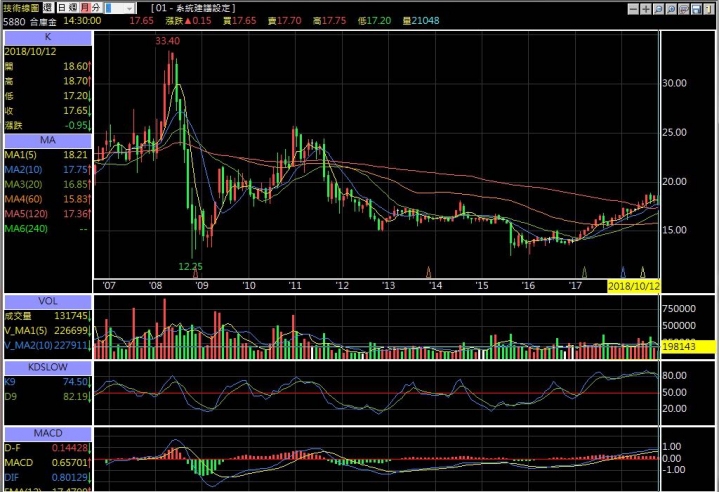Click the yellow 198143 volume axis label
Viewport: 720px width, 492px height.
click(x=688, y=346)
